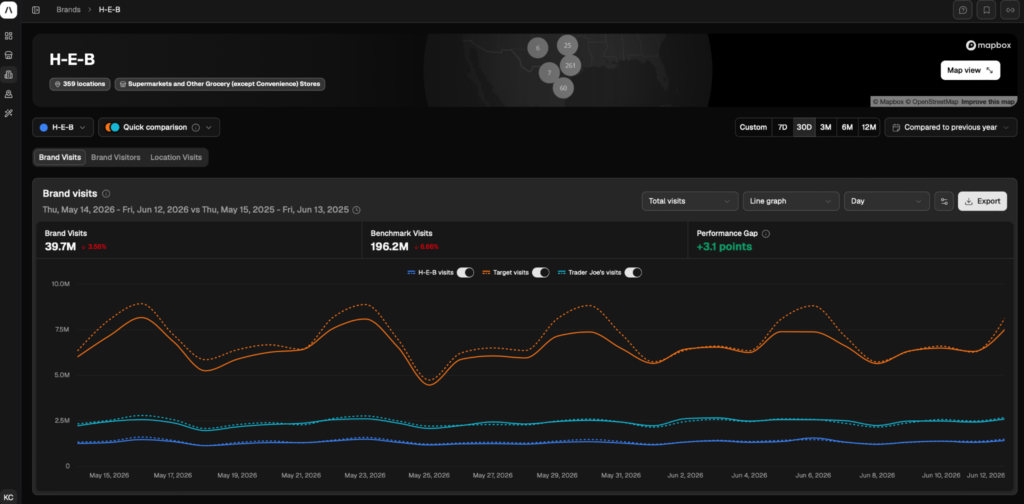This screenshot has width=1024, height=504.
Task: Click the KC user avatar
Action: coord(8,497)
